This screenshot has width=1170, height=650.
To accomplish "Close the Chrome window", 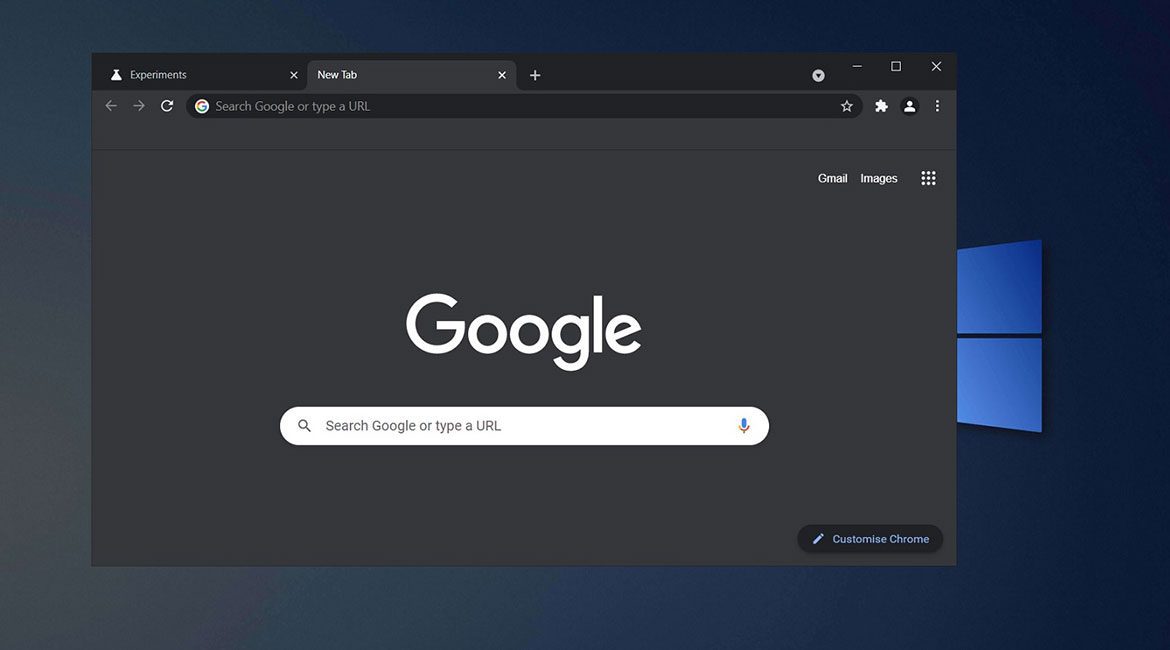I will (x=936, y=66).
